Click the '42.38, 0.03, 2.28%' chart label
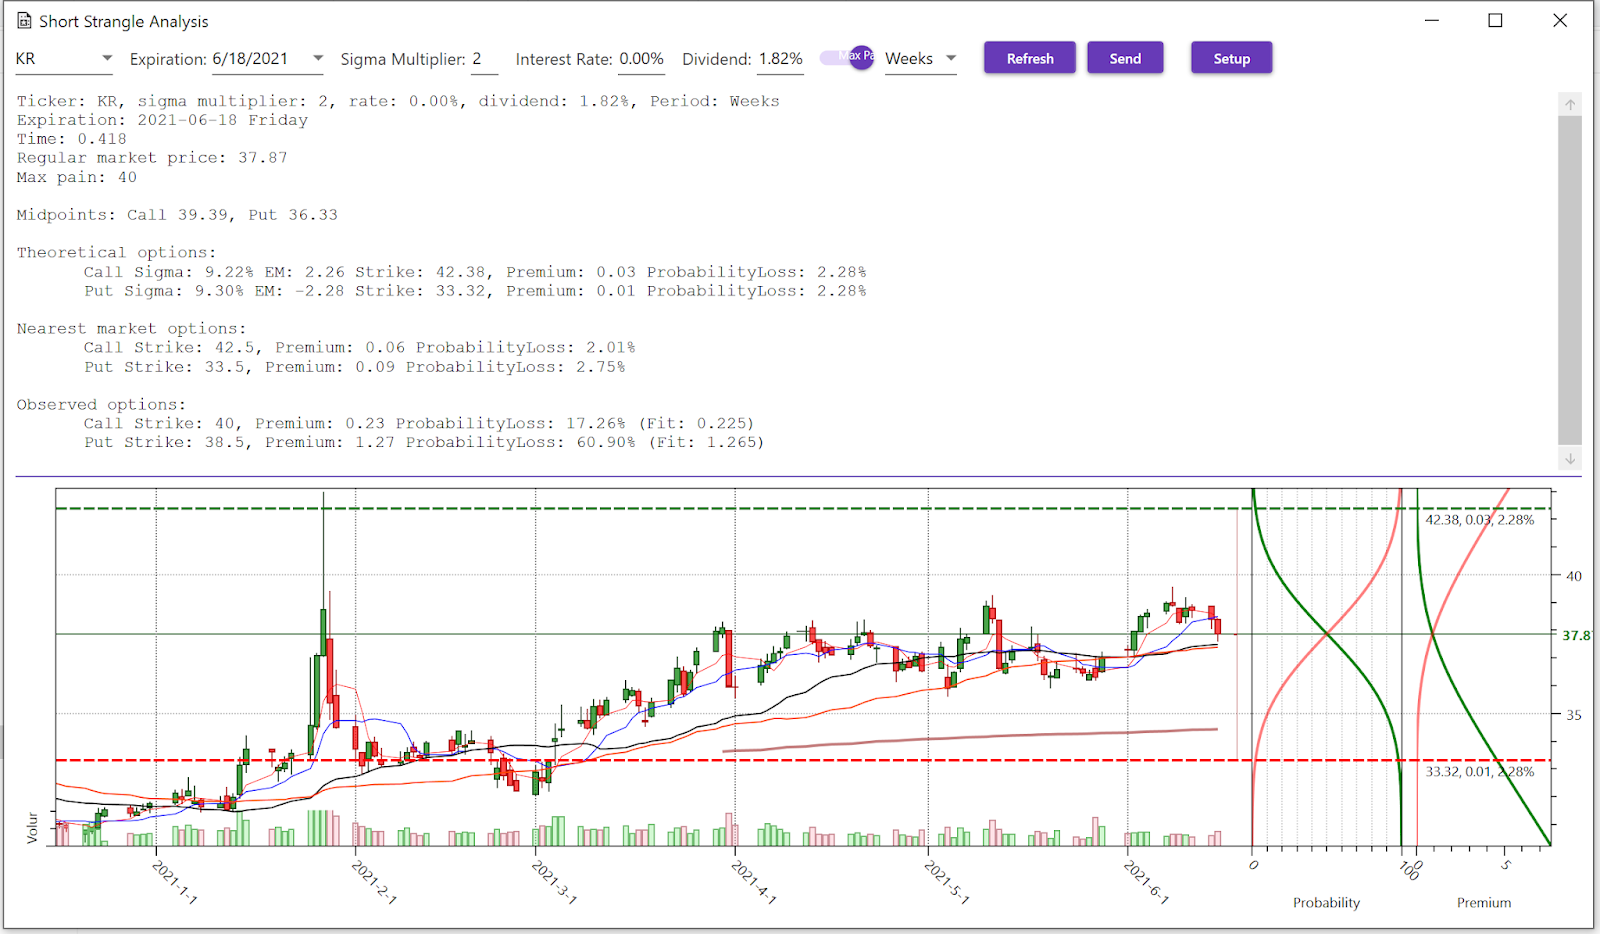This screenshot has width=1600, height=934. (x=1479, y=520)
